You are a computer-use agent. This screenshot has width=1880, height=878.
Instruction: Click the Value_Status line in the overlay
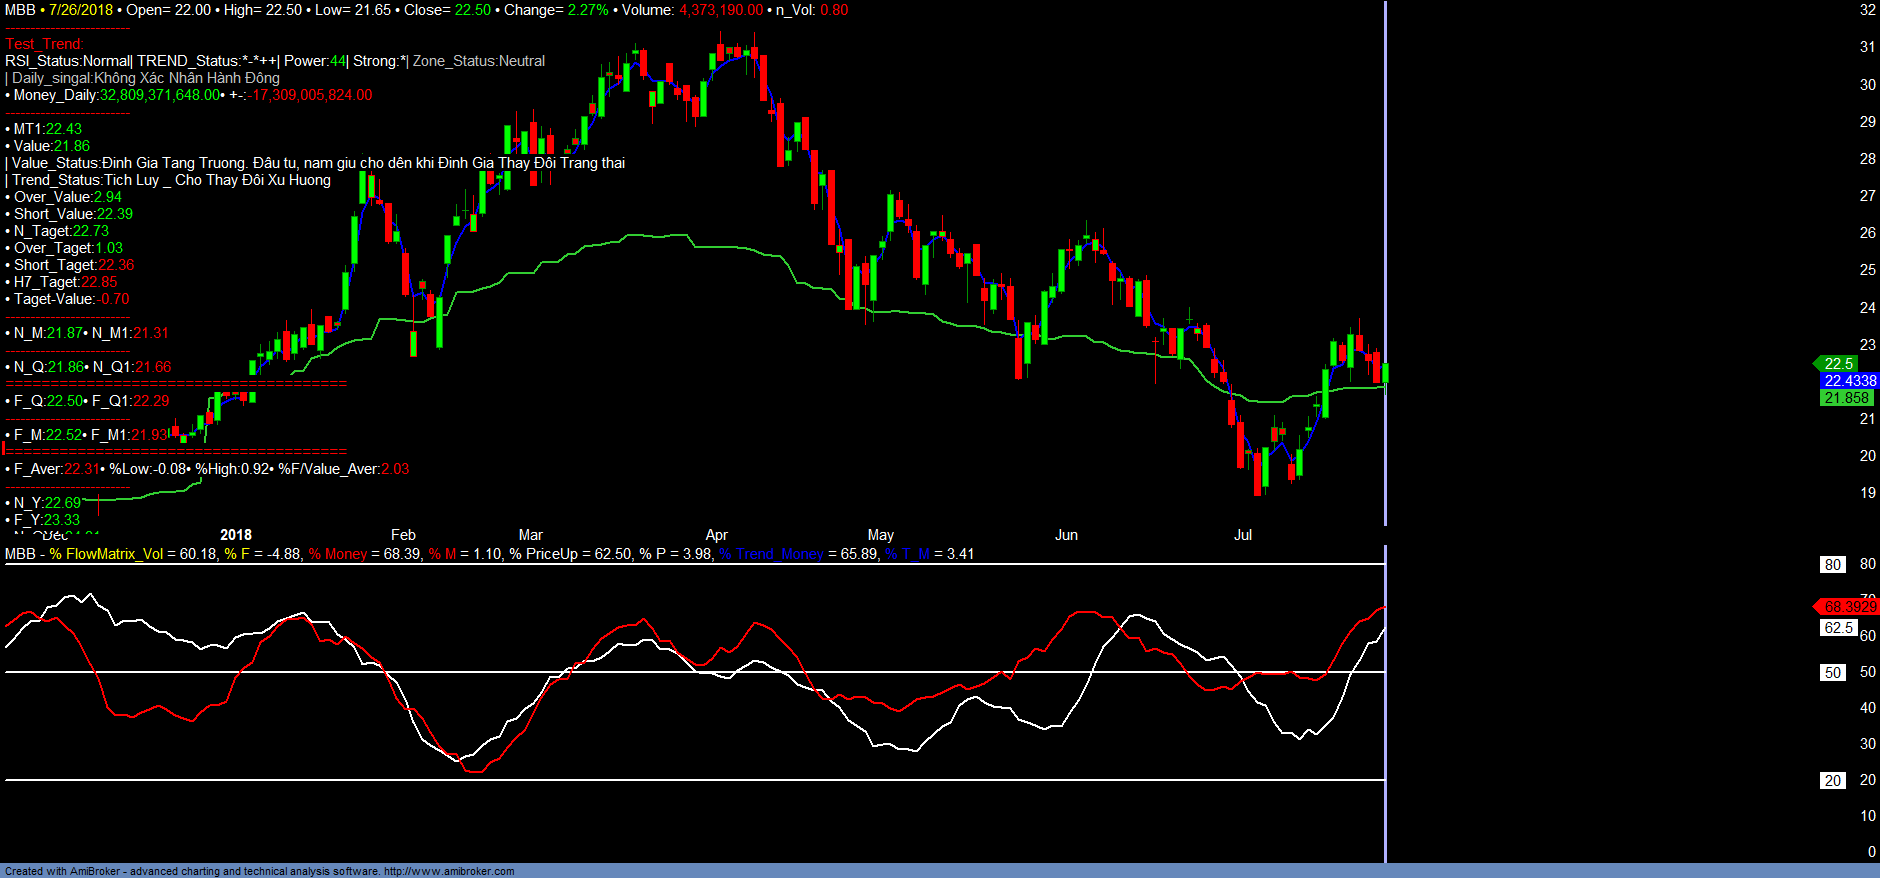tap(316, 163)
